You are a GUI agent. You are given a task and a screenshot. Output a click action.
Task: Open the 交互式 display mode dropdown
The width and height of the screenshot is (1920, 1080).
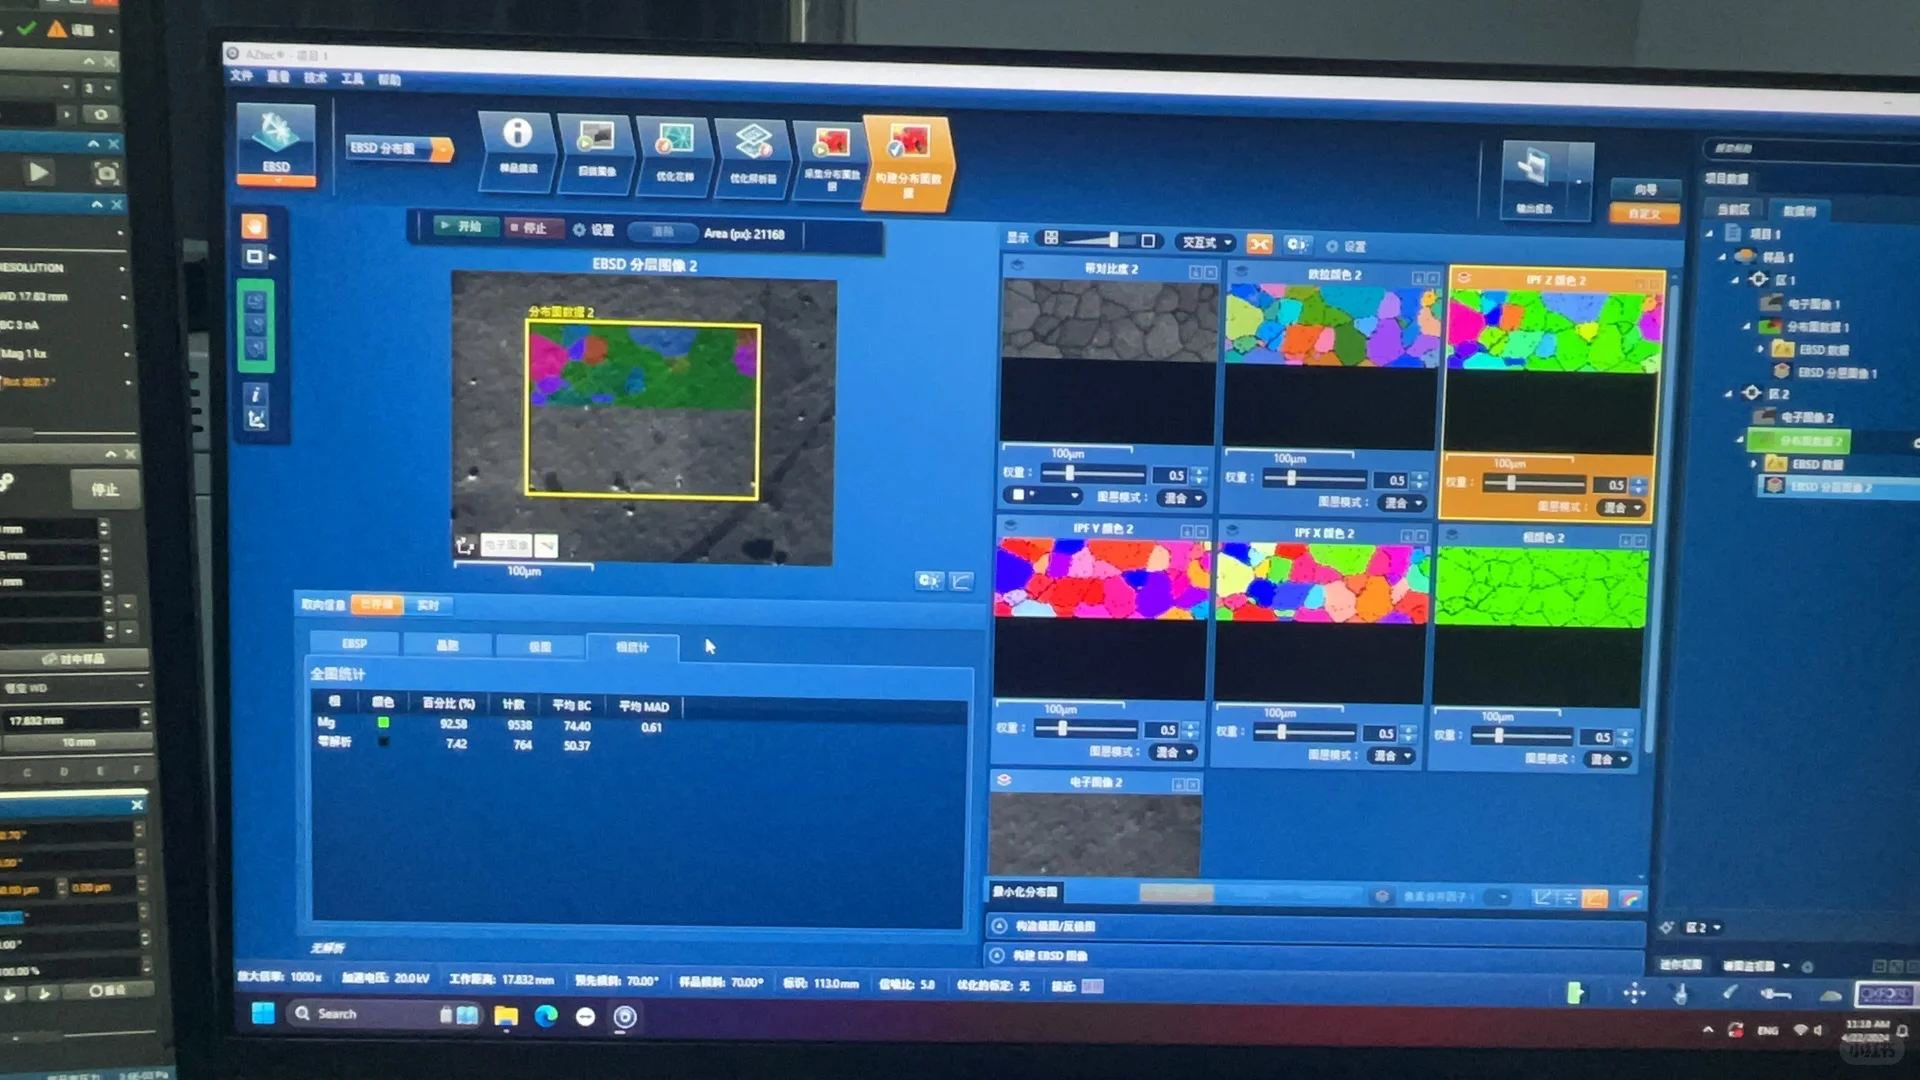pos(1205,243)
